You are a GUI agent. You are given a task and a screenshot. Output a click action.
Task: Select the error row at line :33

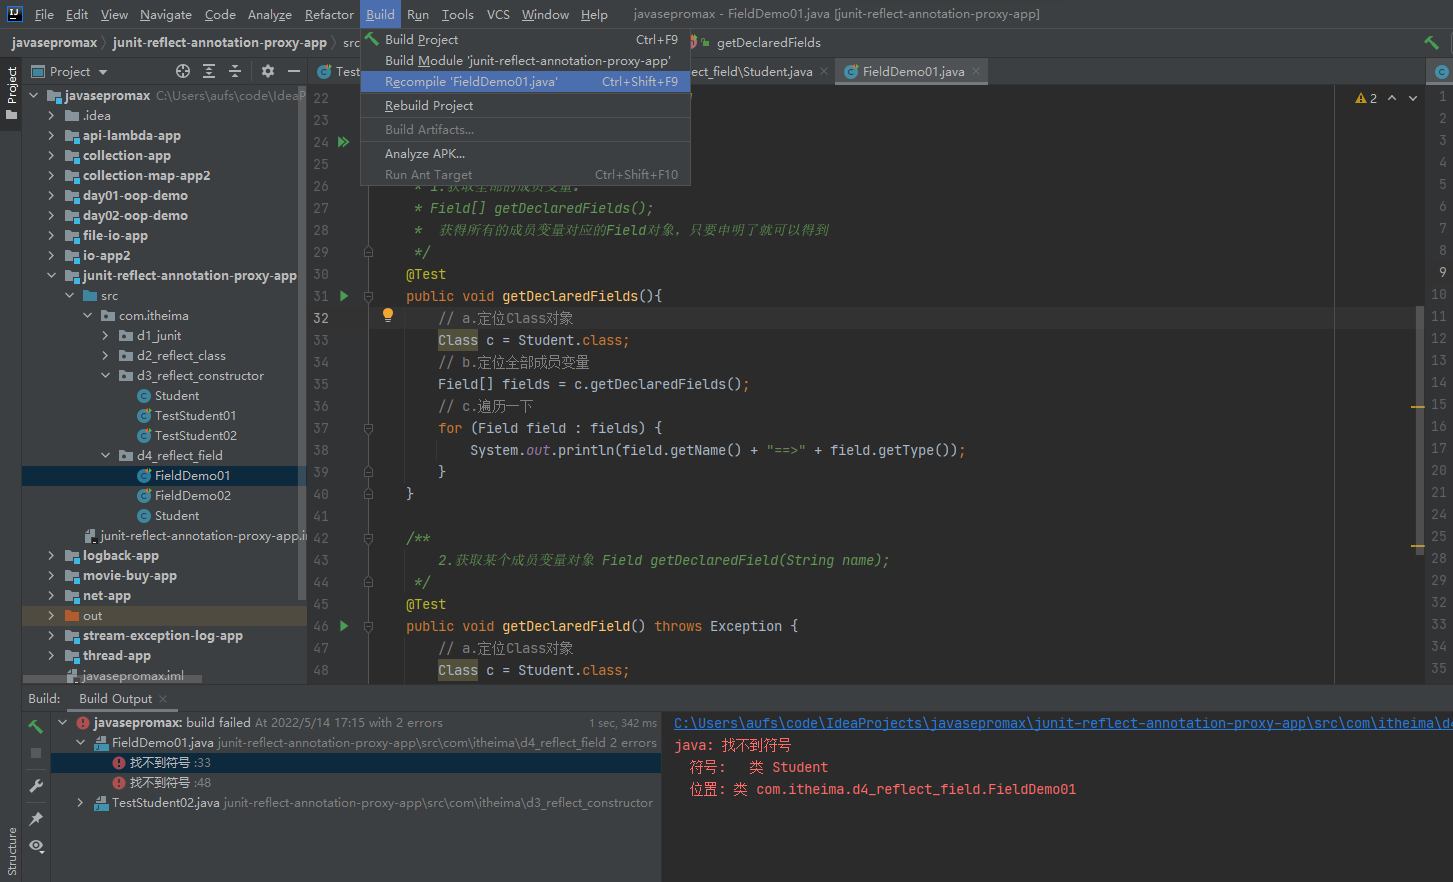pyautogui.click(x=356, y=763)
